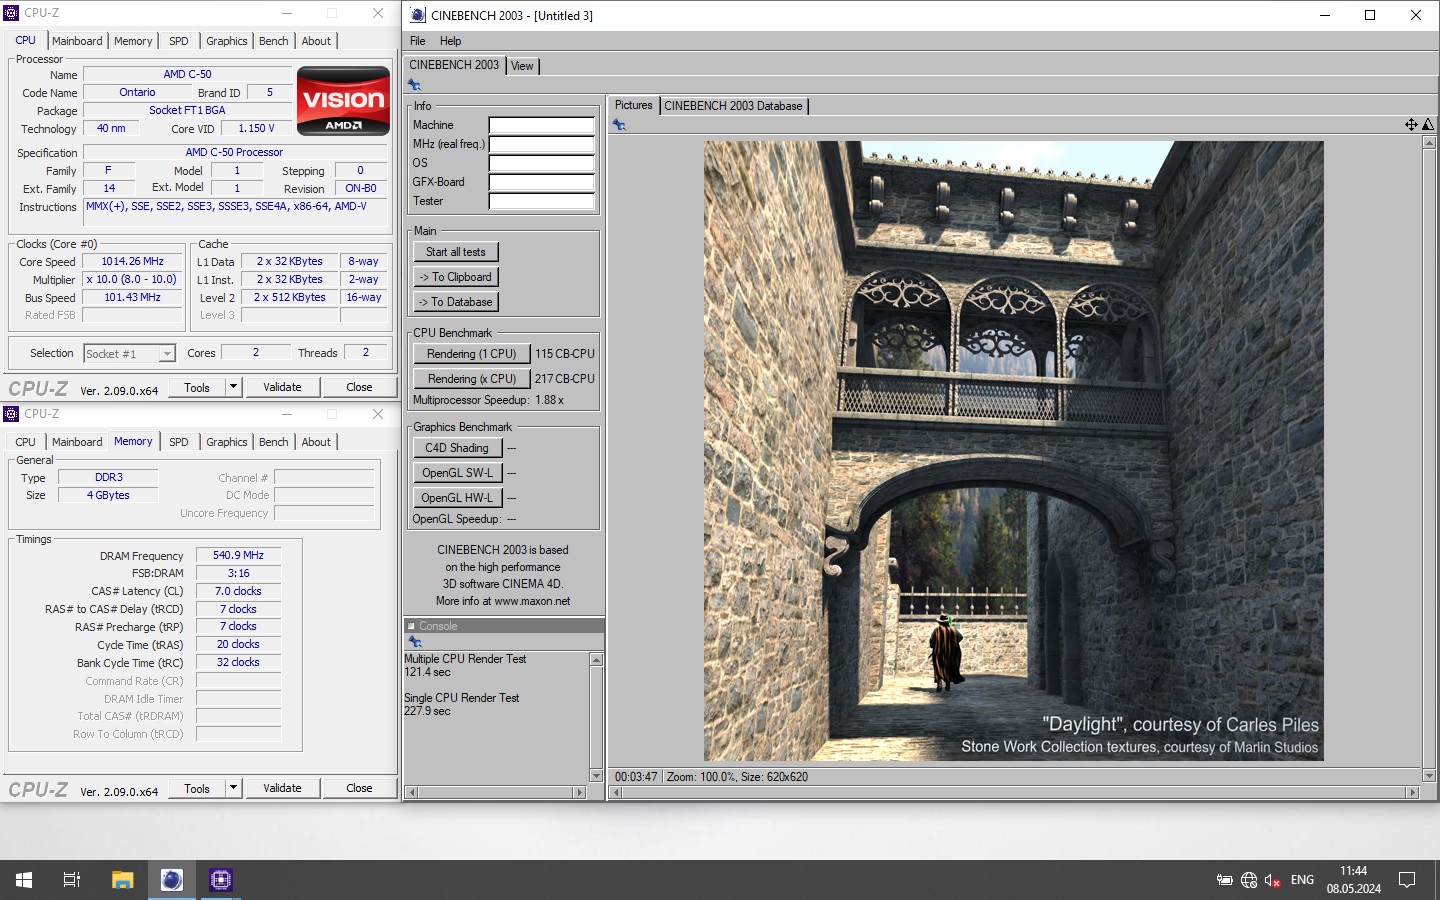The image size is (1440, 900).
Task: Run OpenGL SW-L benchmark
Action: pos(457,473)
